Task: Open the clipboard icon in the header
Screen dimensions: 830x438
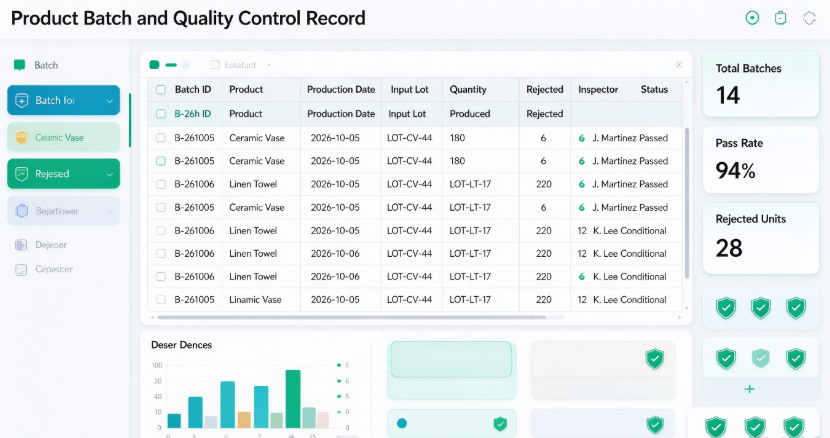Action: tap(781, 18)
